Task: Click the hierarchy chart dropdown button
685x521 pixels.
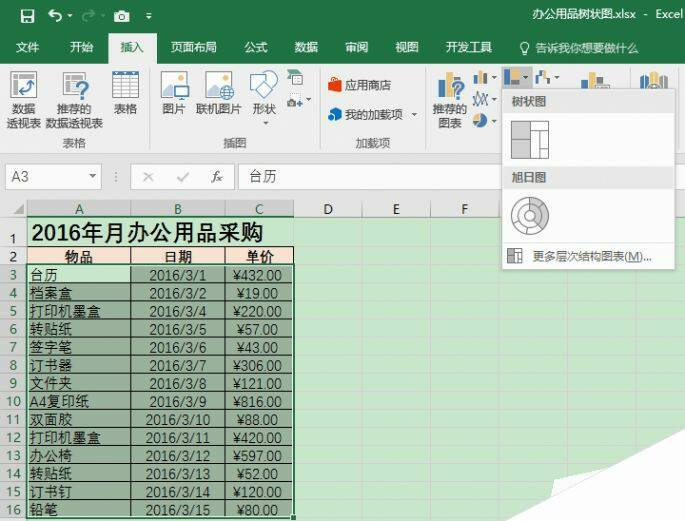Action: click(x=516, y=78)
